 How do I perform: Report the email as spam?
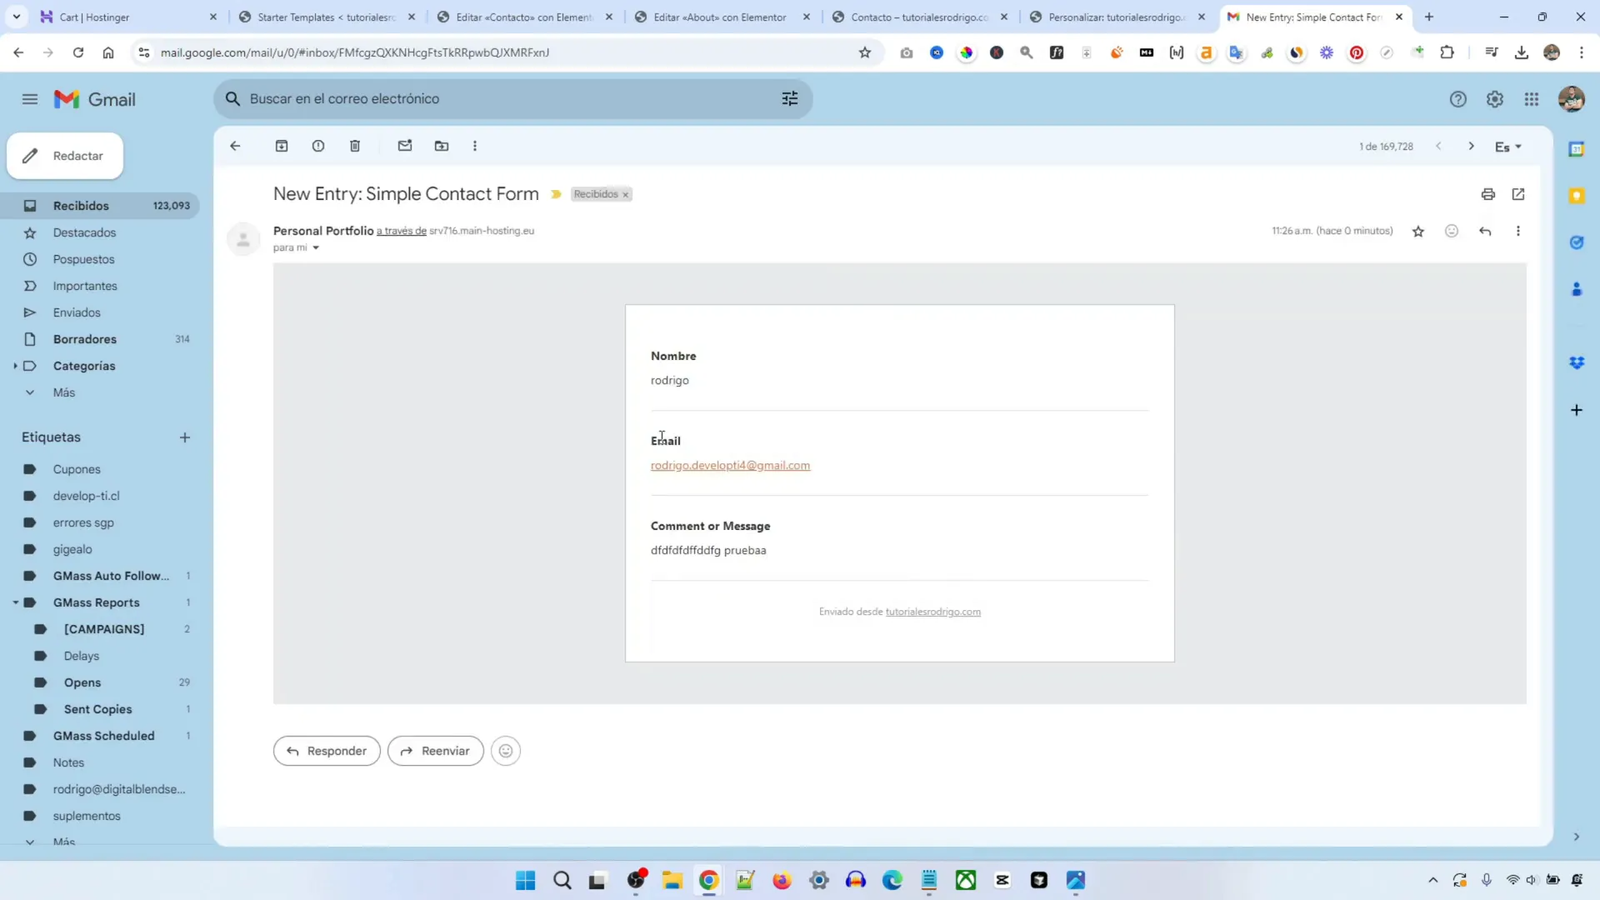click(318, 146)
